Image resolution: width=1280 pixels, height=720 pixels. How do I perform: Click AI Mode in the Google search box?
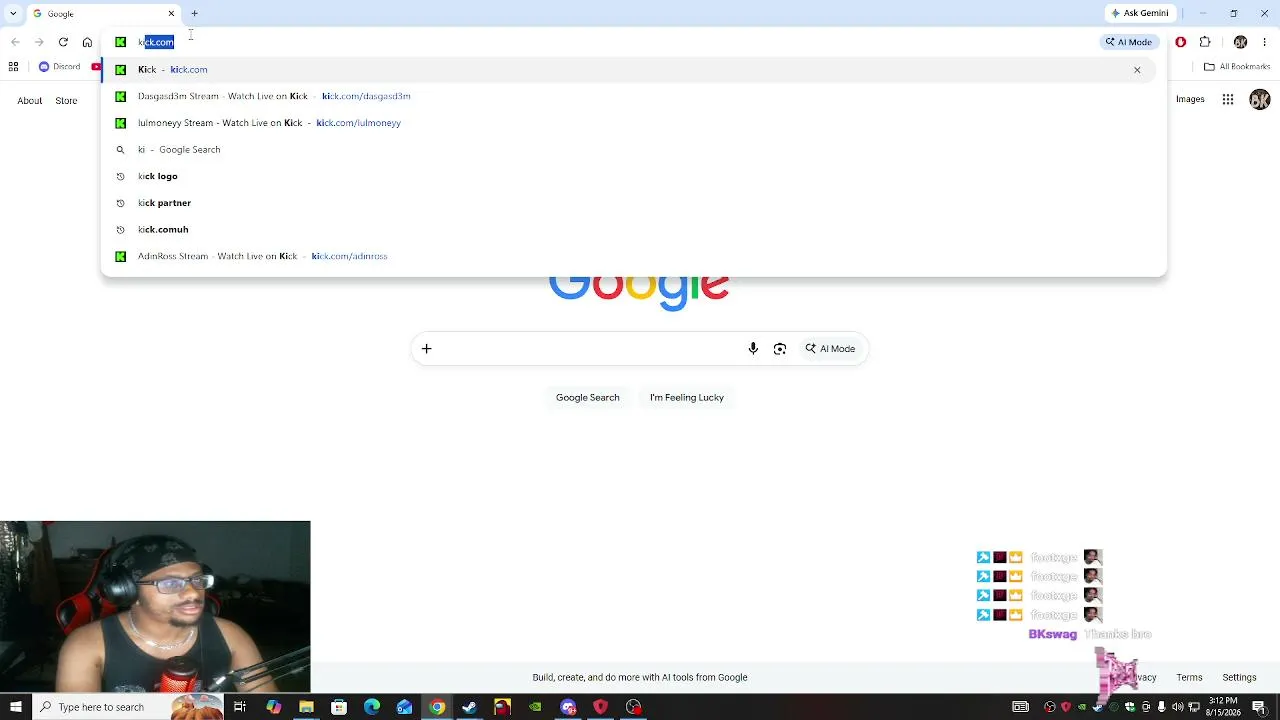[831, 349]
